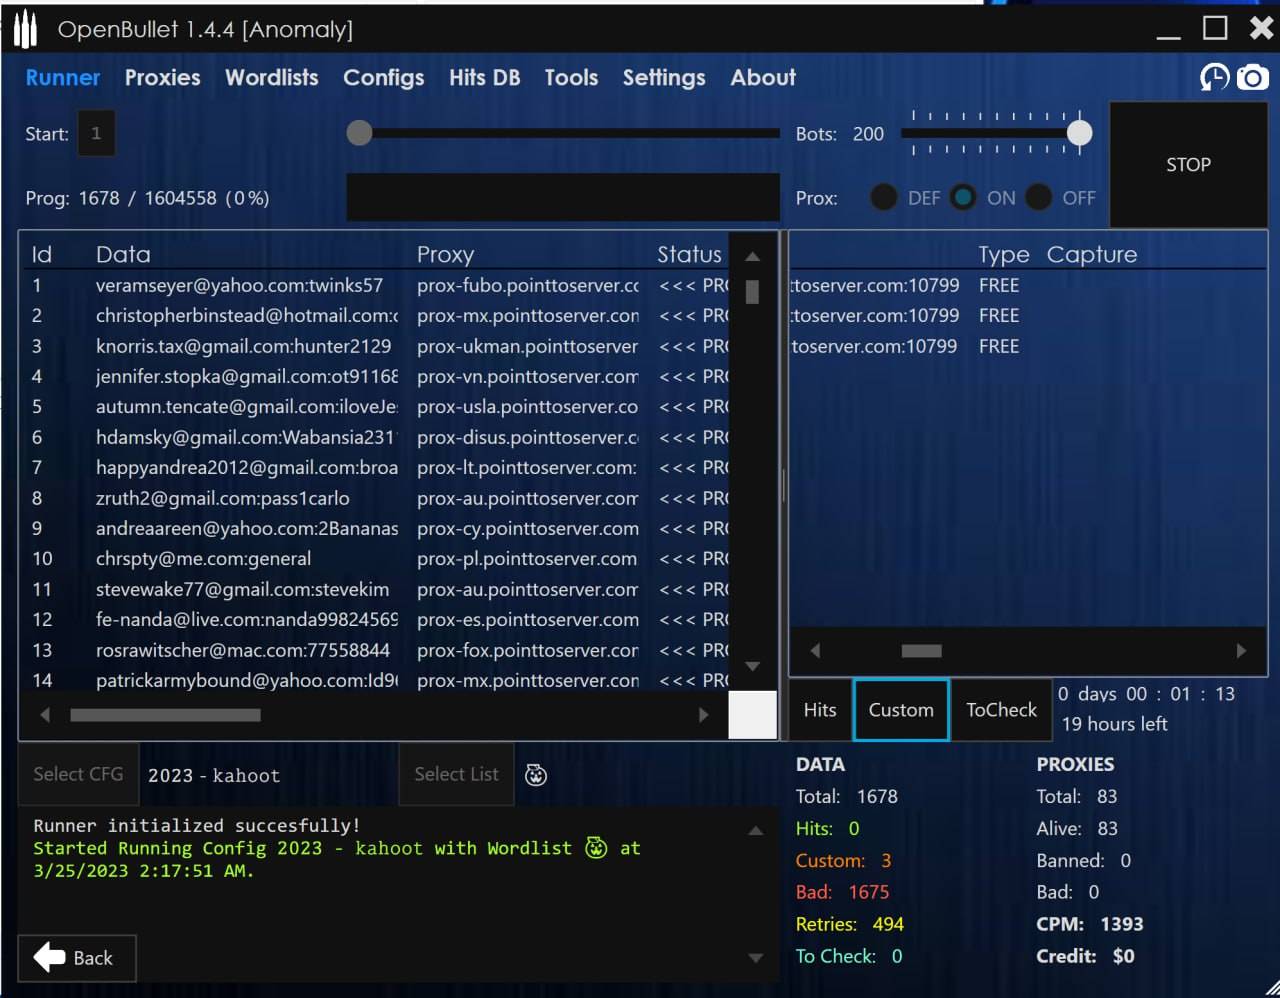Open the Proxies tab
The height and width of the screenshot is (998, 1280).
(x=162, y=78)
